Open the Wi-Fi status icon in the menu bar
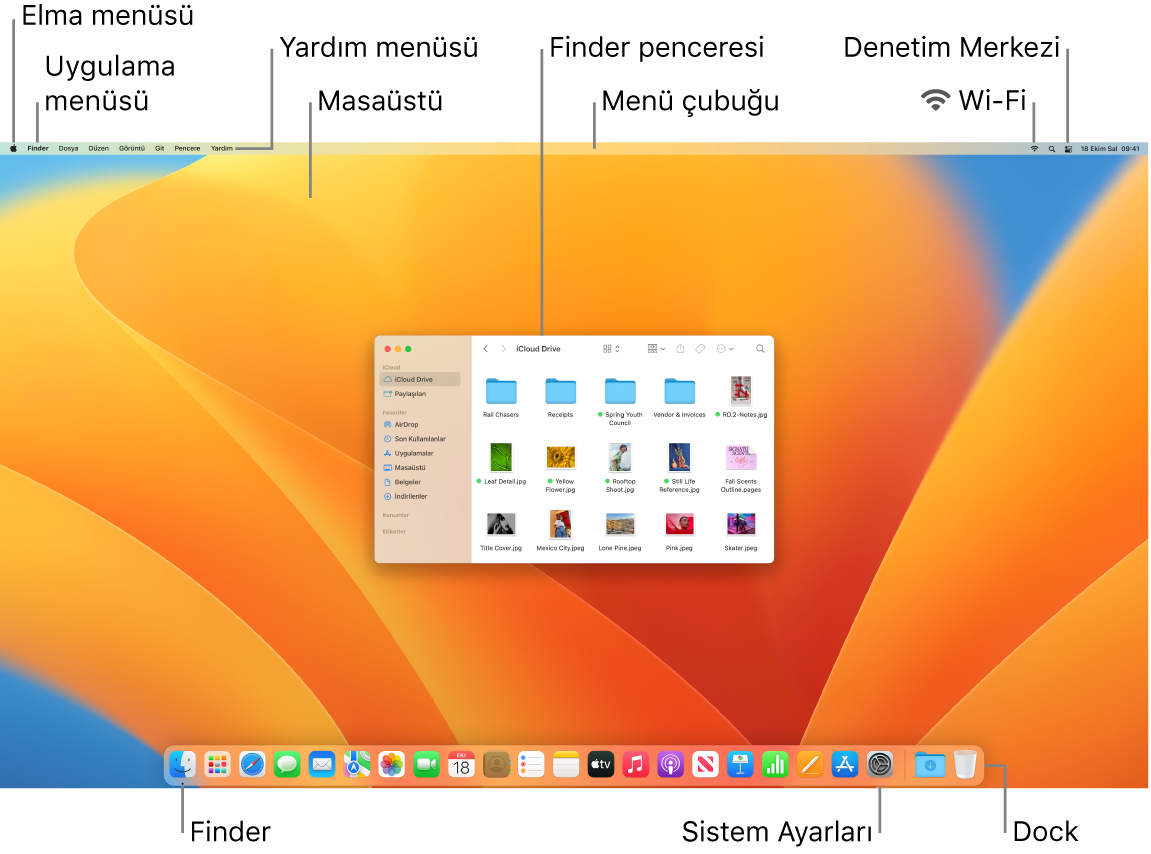Screen dimensions: 1151x854 click(1034, 147)
